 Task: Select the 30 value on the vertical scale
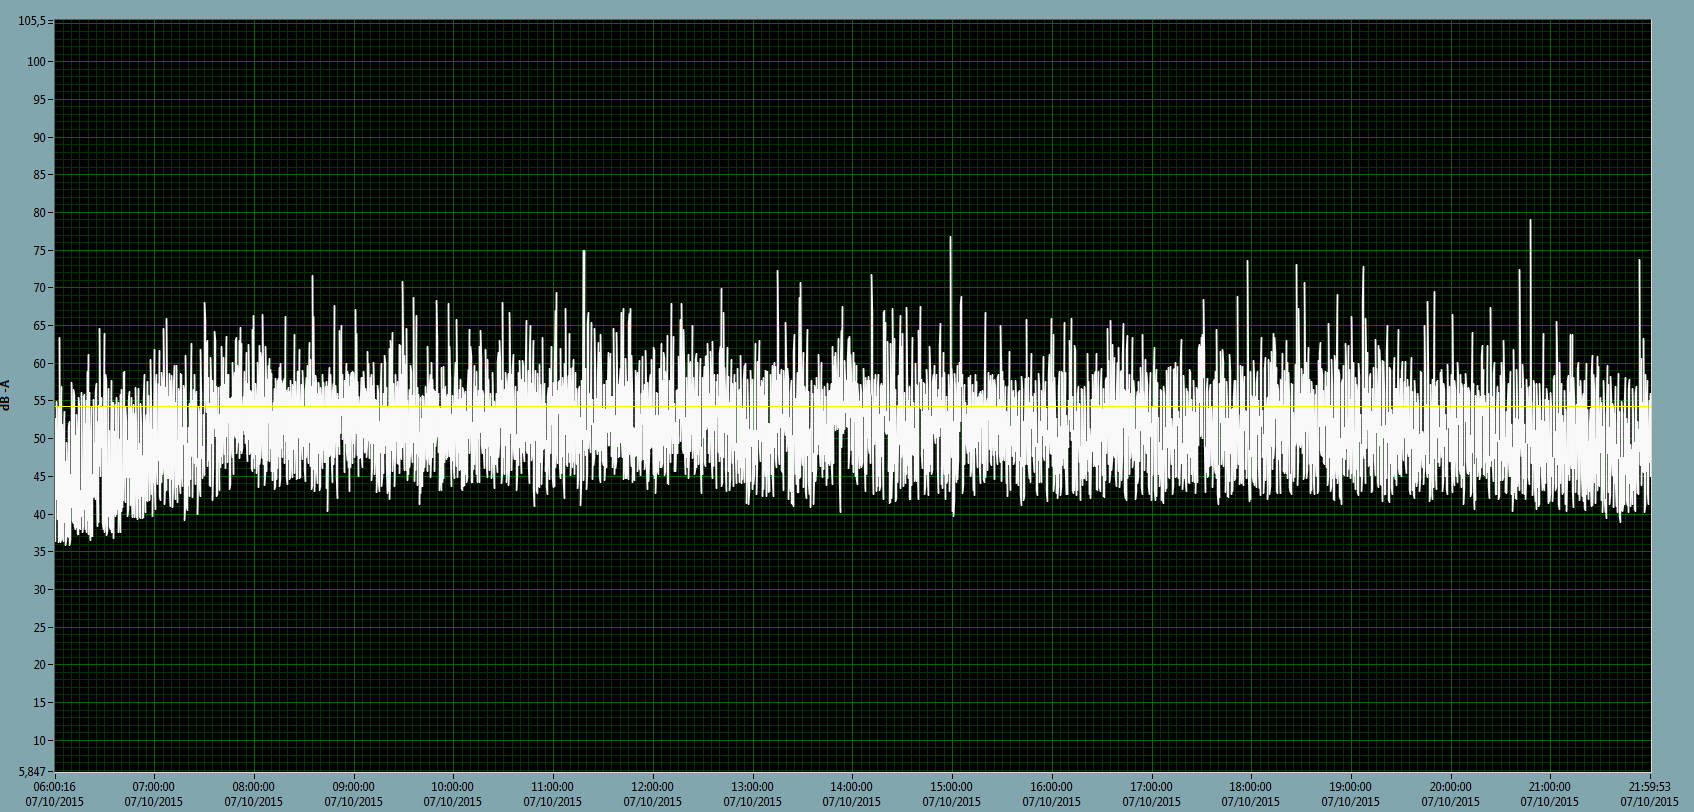pyautogui.click(x=41, y=590)
